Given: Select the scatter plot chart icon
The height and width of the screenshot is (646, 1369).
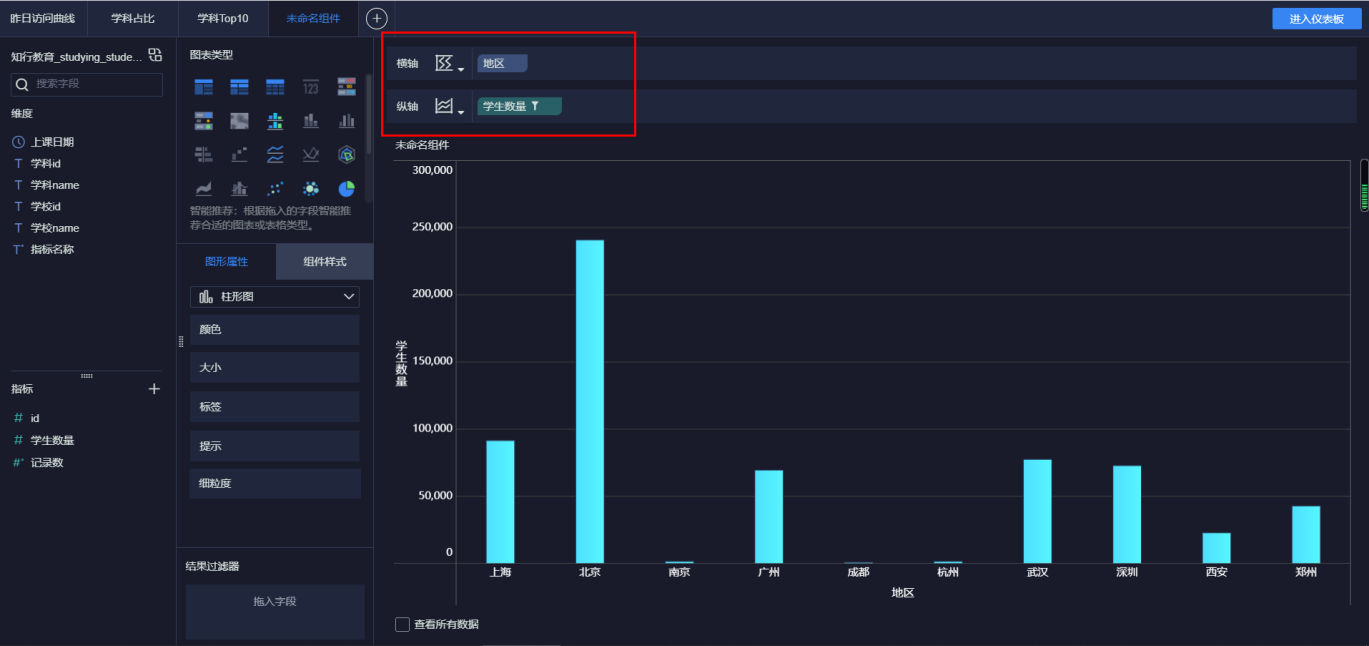Looking at the screenshot, I should click(x=275, y=188).
